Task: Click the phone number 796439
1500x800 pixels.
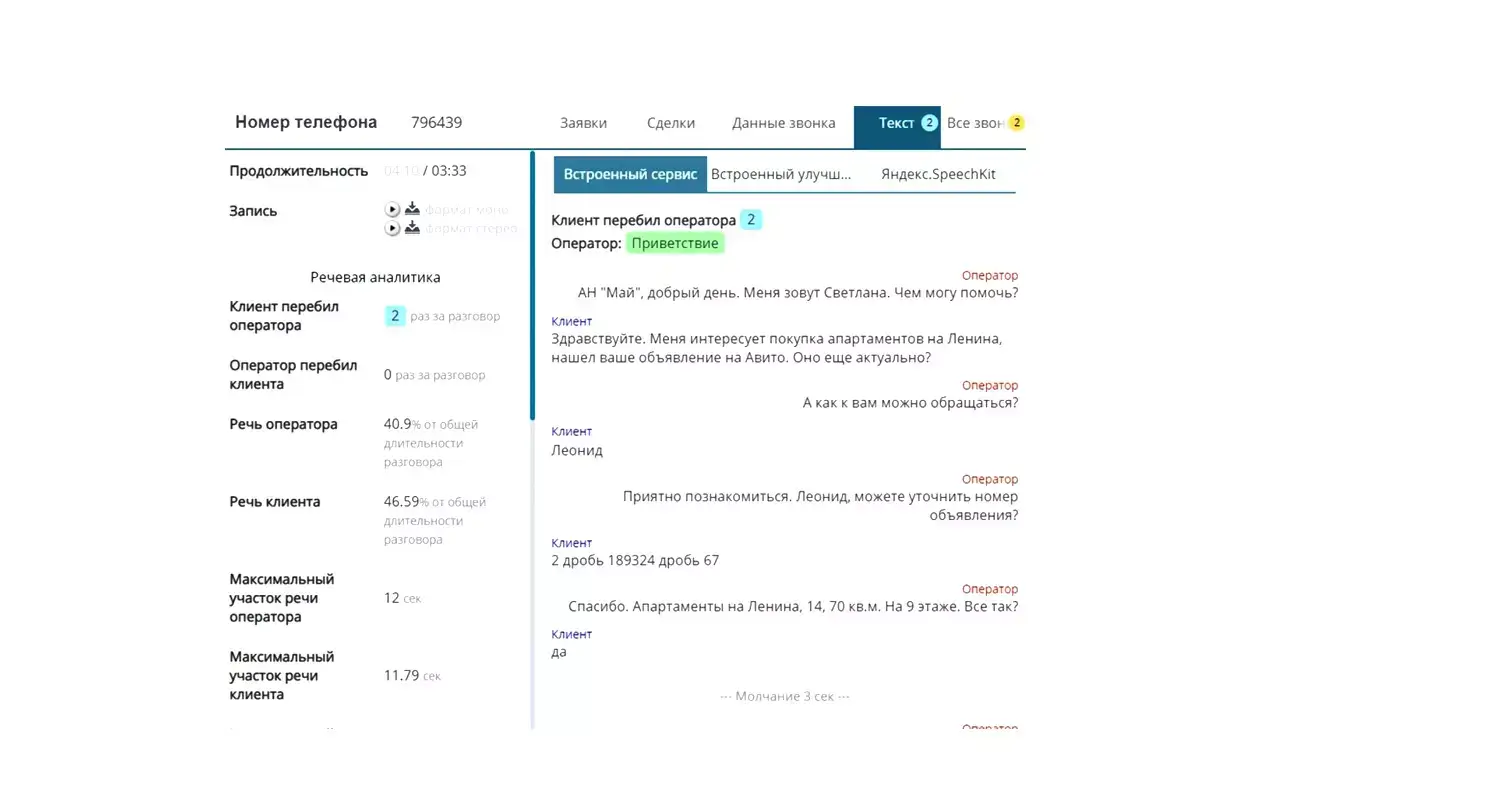Action: 436,123
